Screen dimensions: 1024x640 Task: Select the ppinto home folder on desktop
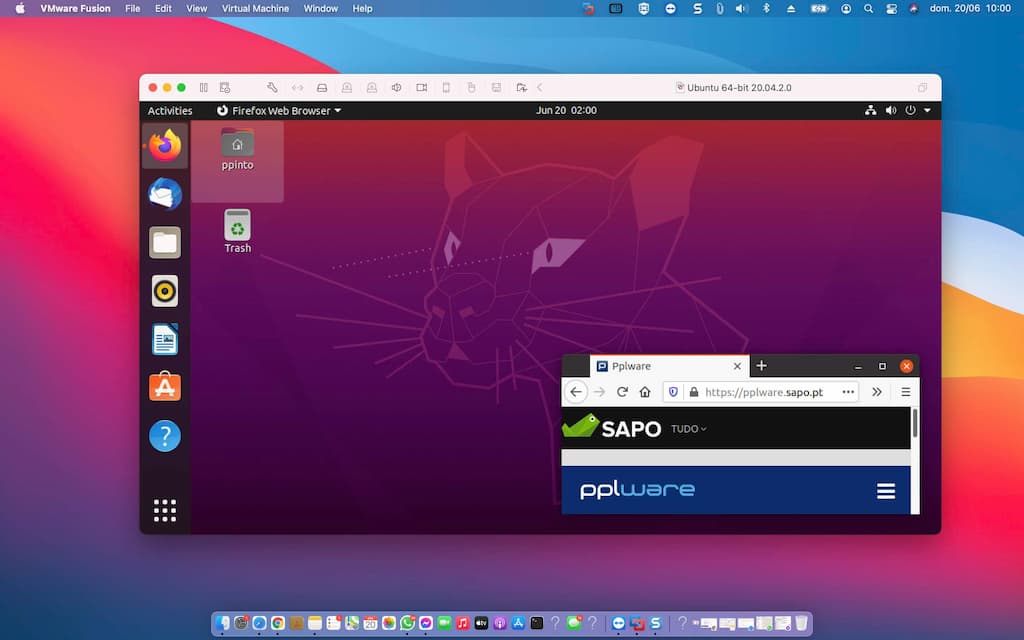(x=237, y=149)
